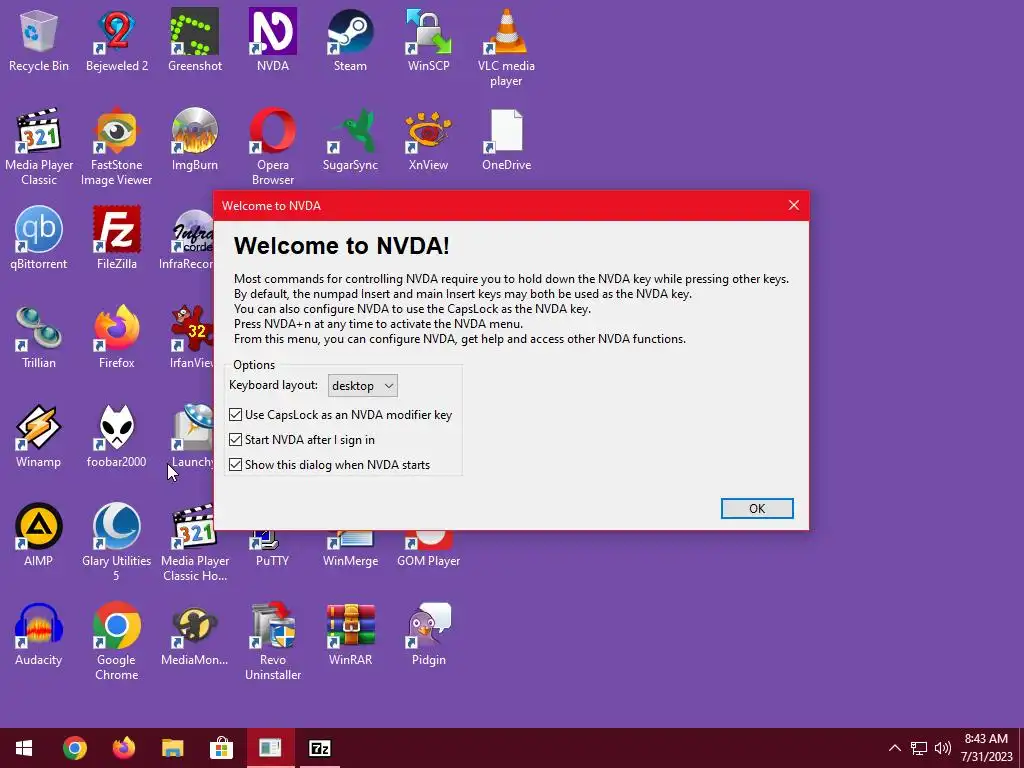Select the Audacity desktop shortcut

[x=39, y=634]
